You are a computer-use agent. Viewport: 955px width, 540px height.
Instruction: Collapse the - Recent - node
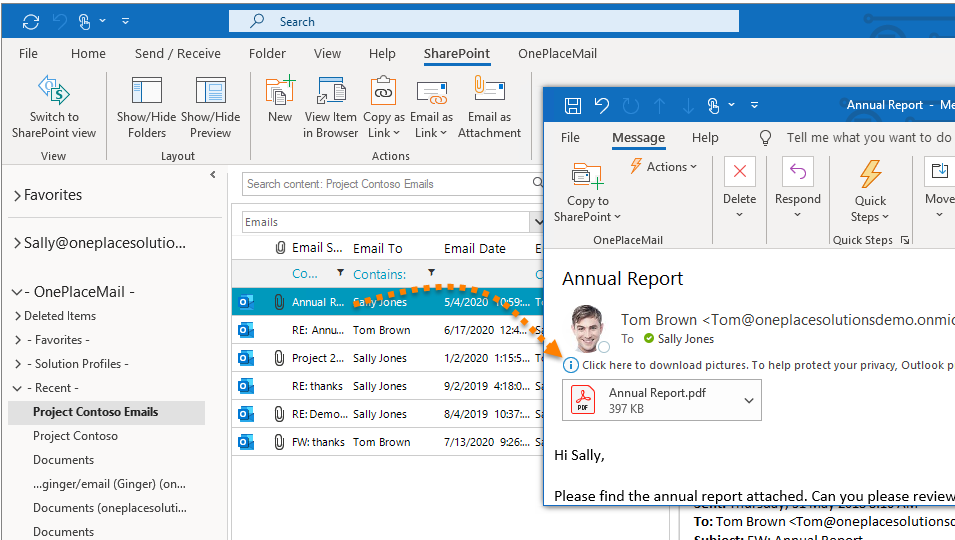click(17, 388)
